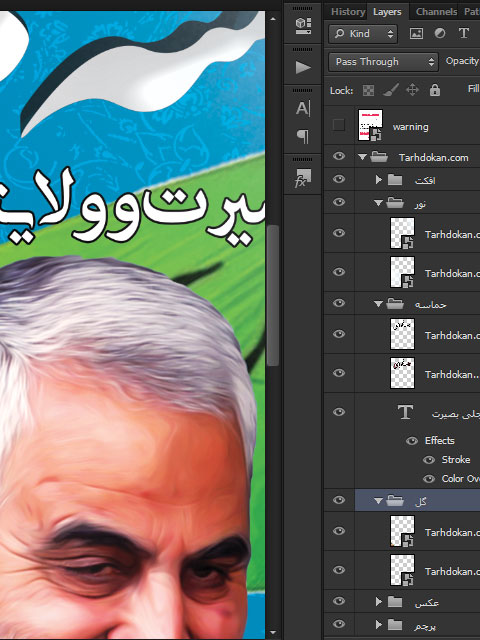Screen dimensions: 480x640
Task: Click canvas scroll up arrow
Action: tap(273, 19)
